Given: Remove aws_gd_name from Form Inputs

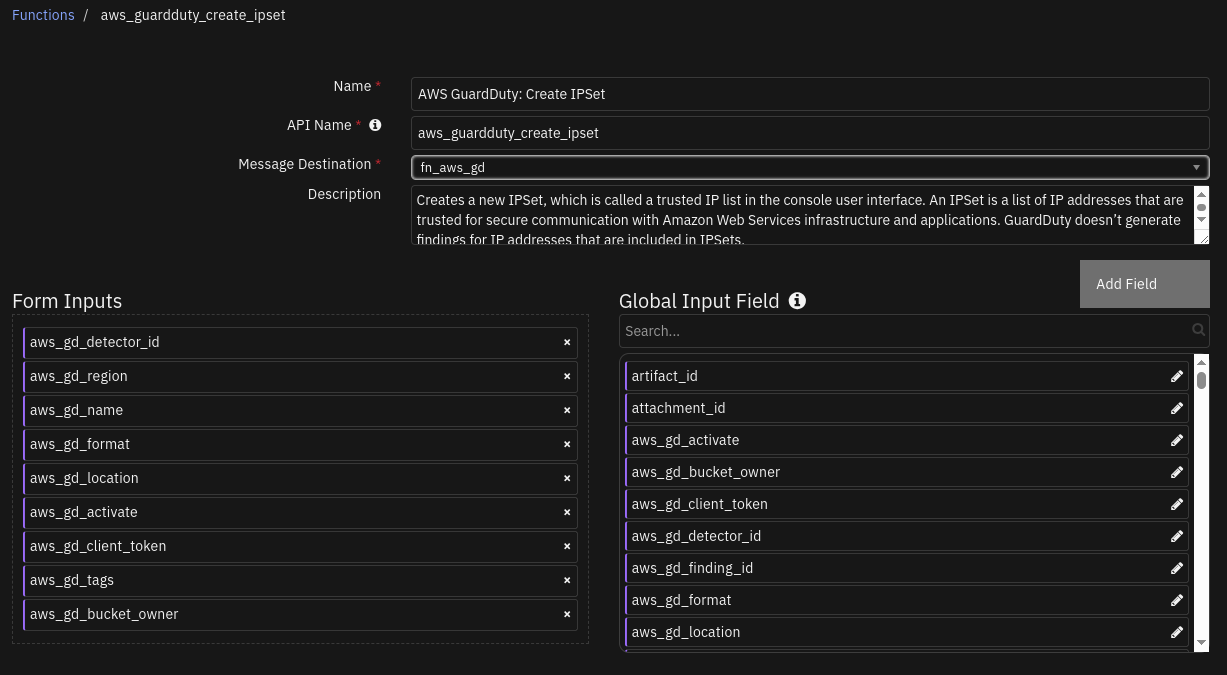Looking at the screenshot, I should pyautogui.click(x=567, y=410).
